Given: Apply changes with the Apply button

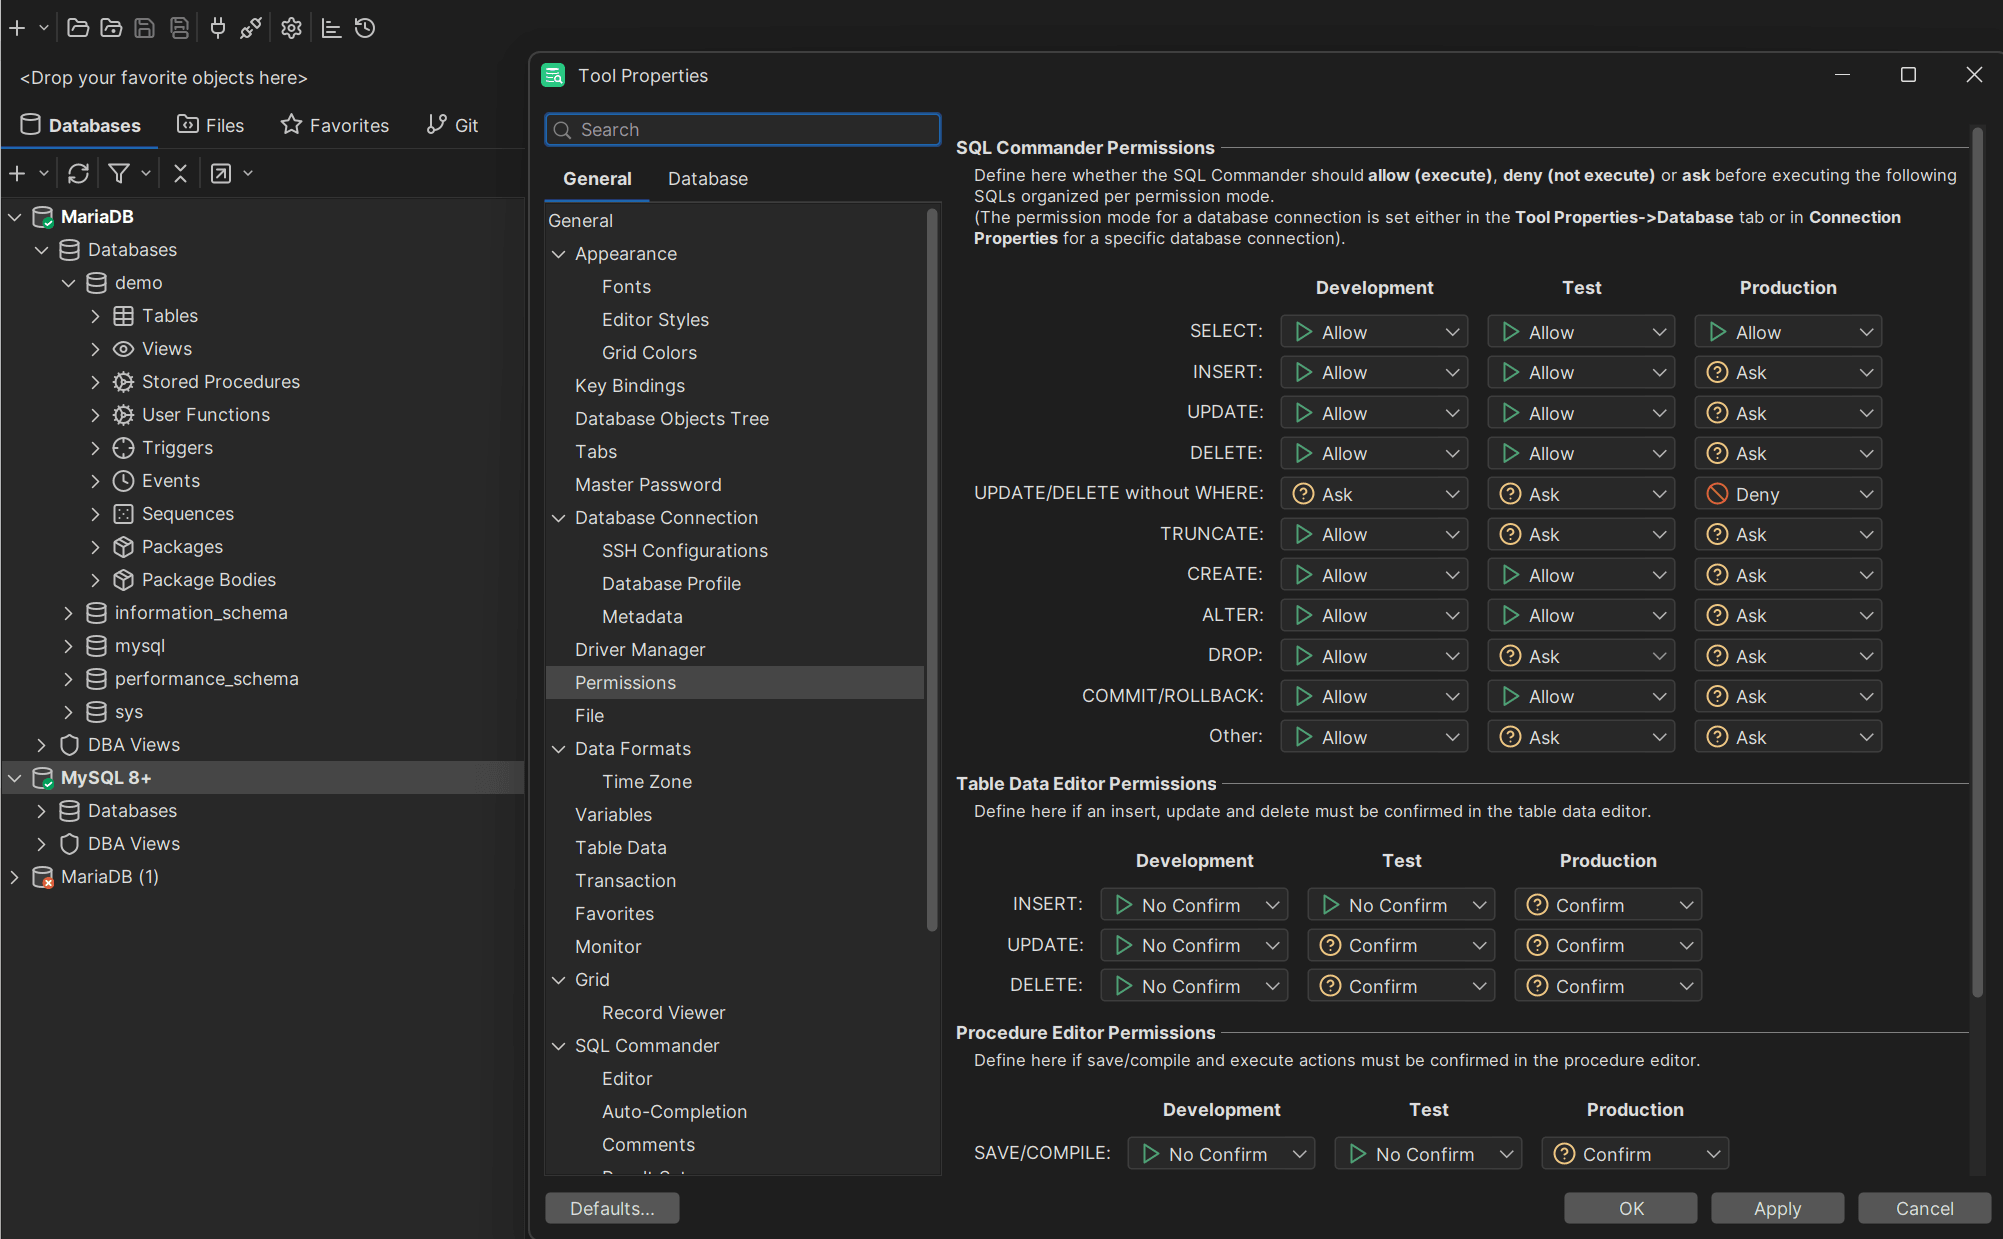Looking at the screenshot, I should 1777,1207.
